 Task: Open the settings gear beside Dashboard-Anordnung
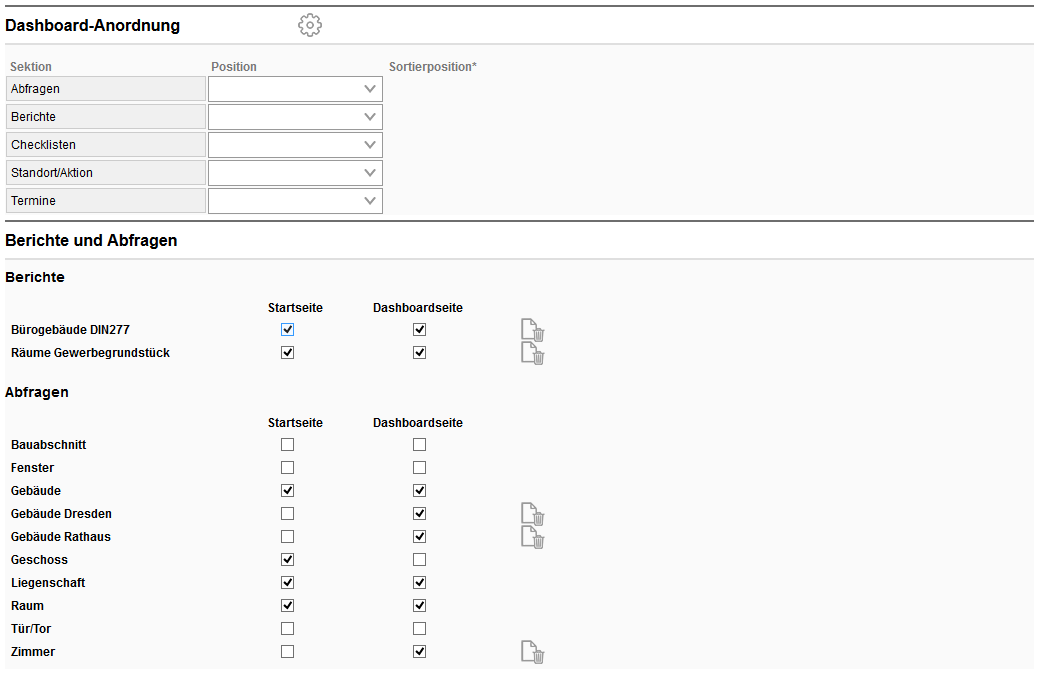(309, 24)
